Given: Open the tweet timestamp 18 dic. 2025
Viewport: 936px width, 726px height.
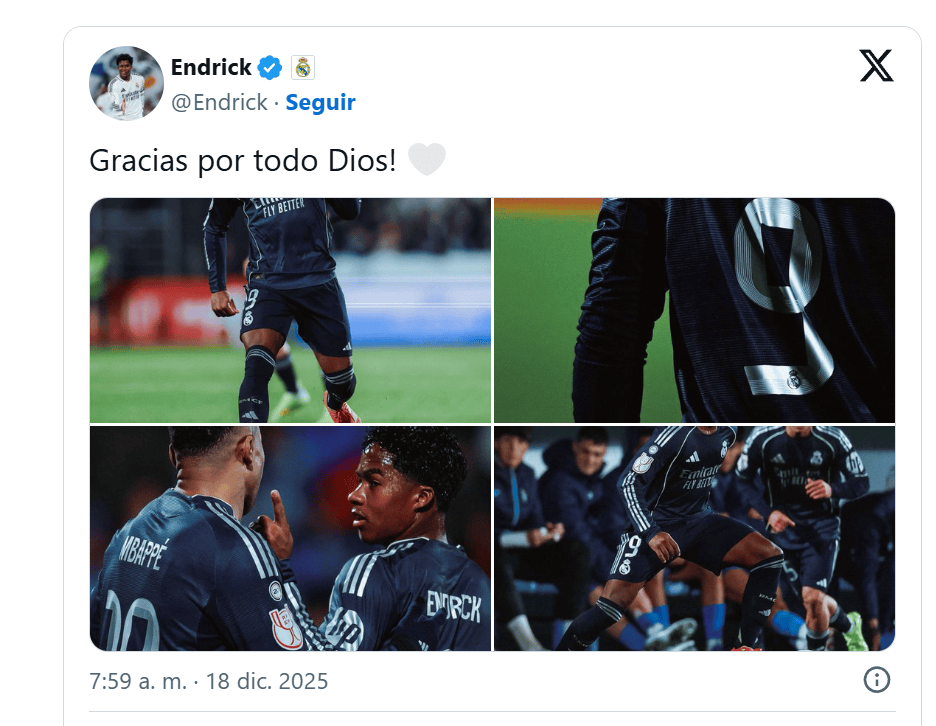Looking at the screenshot, I should (x=267, y=681).
